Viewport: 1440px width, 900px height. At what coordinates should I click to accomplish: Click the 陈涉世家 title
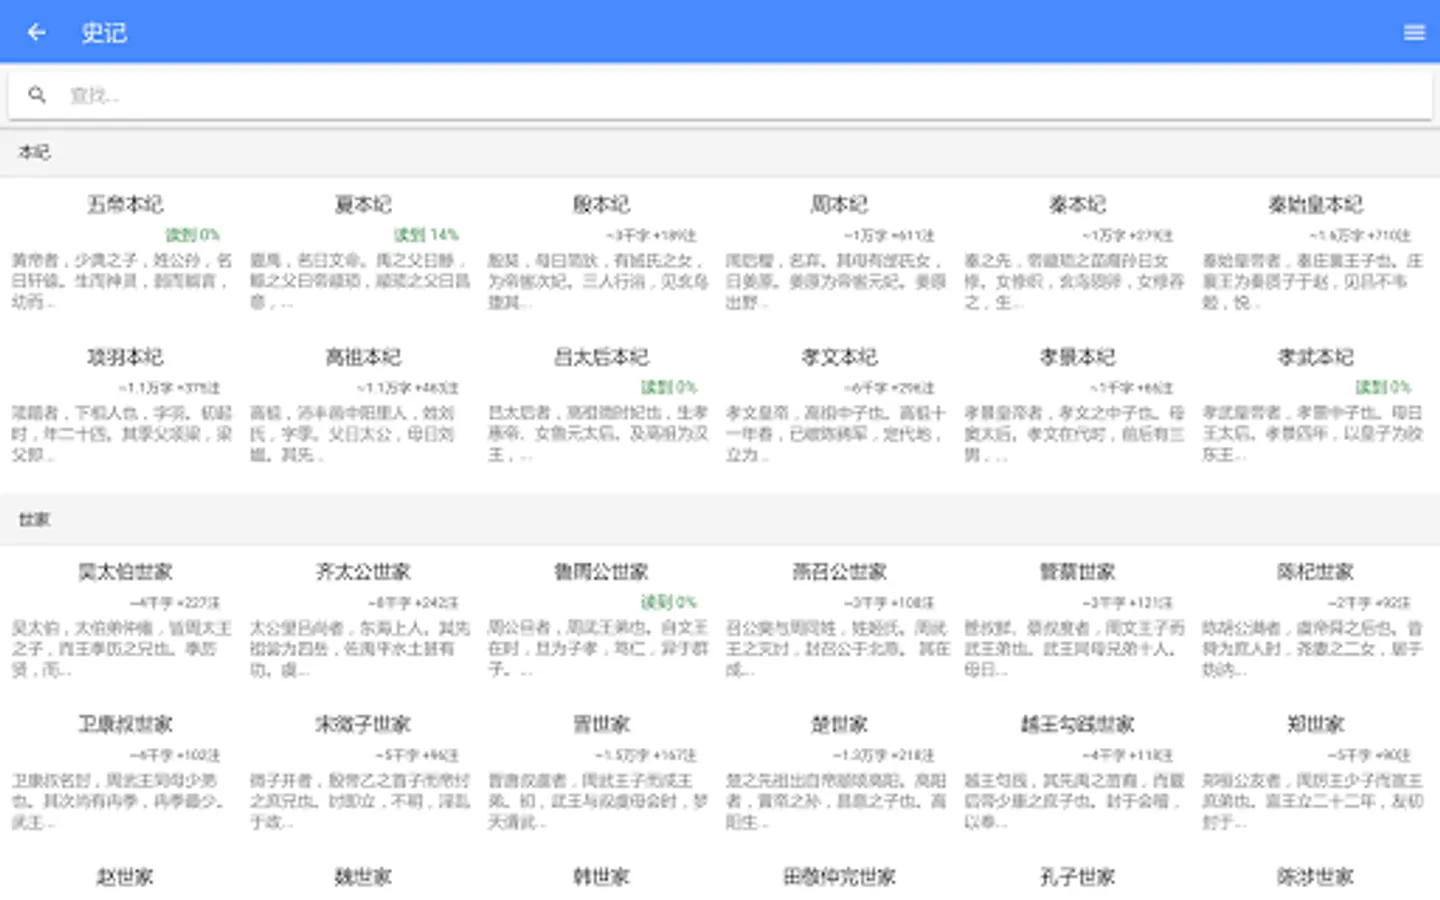tap(1314, 877)
